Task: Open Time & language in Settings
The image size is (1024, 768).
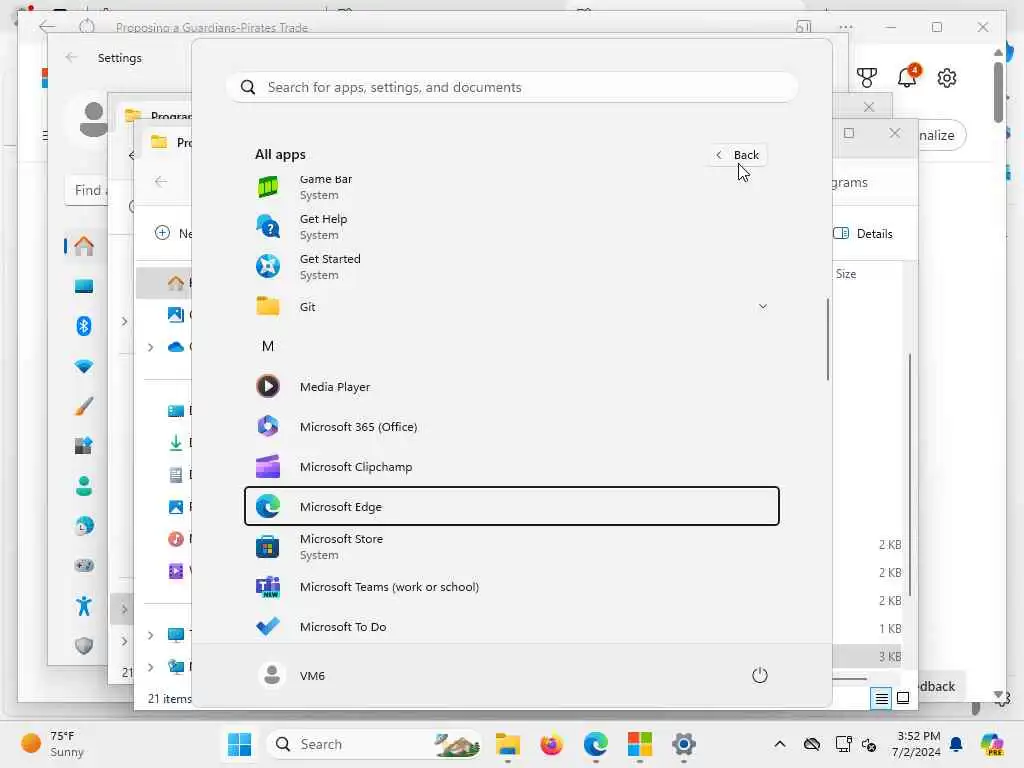Action: (84, 526)
